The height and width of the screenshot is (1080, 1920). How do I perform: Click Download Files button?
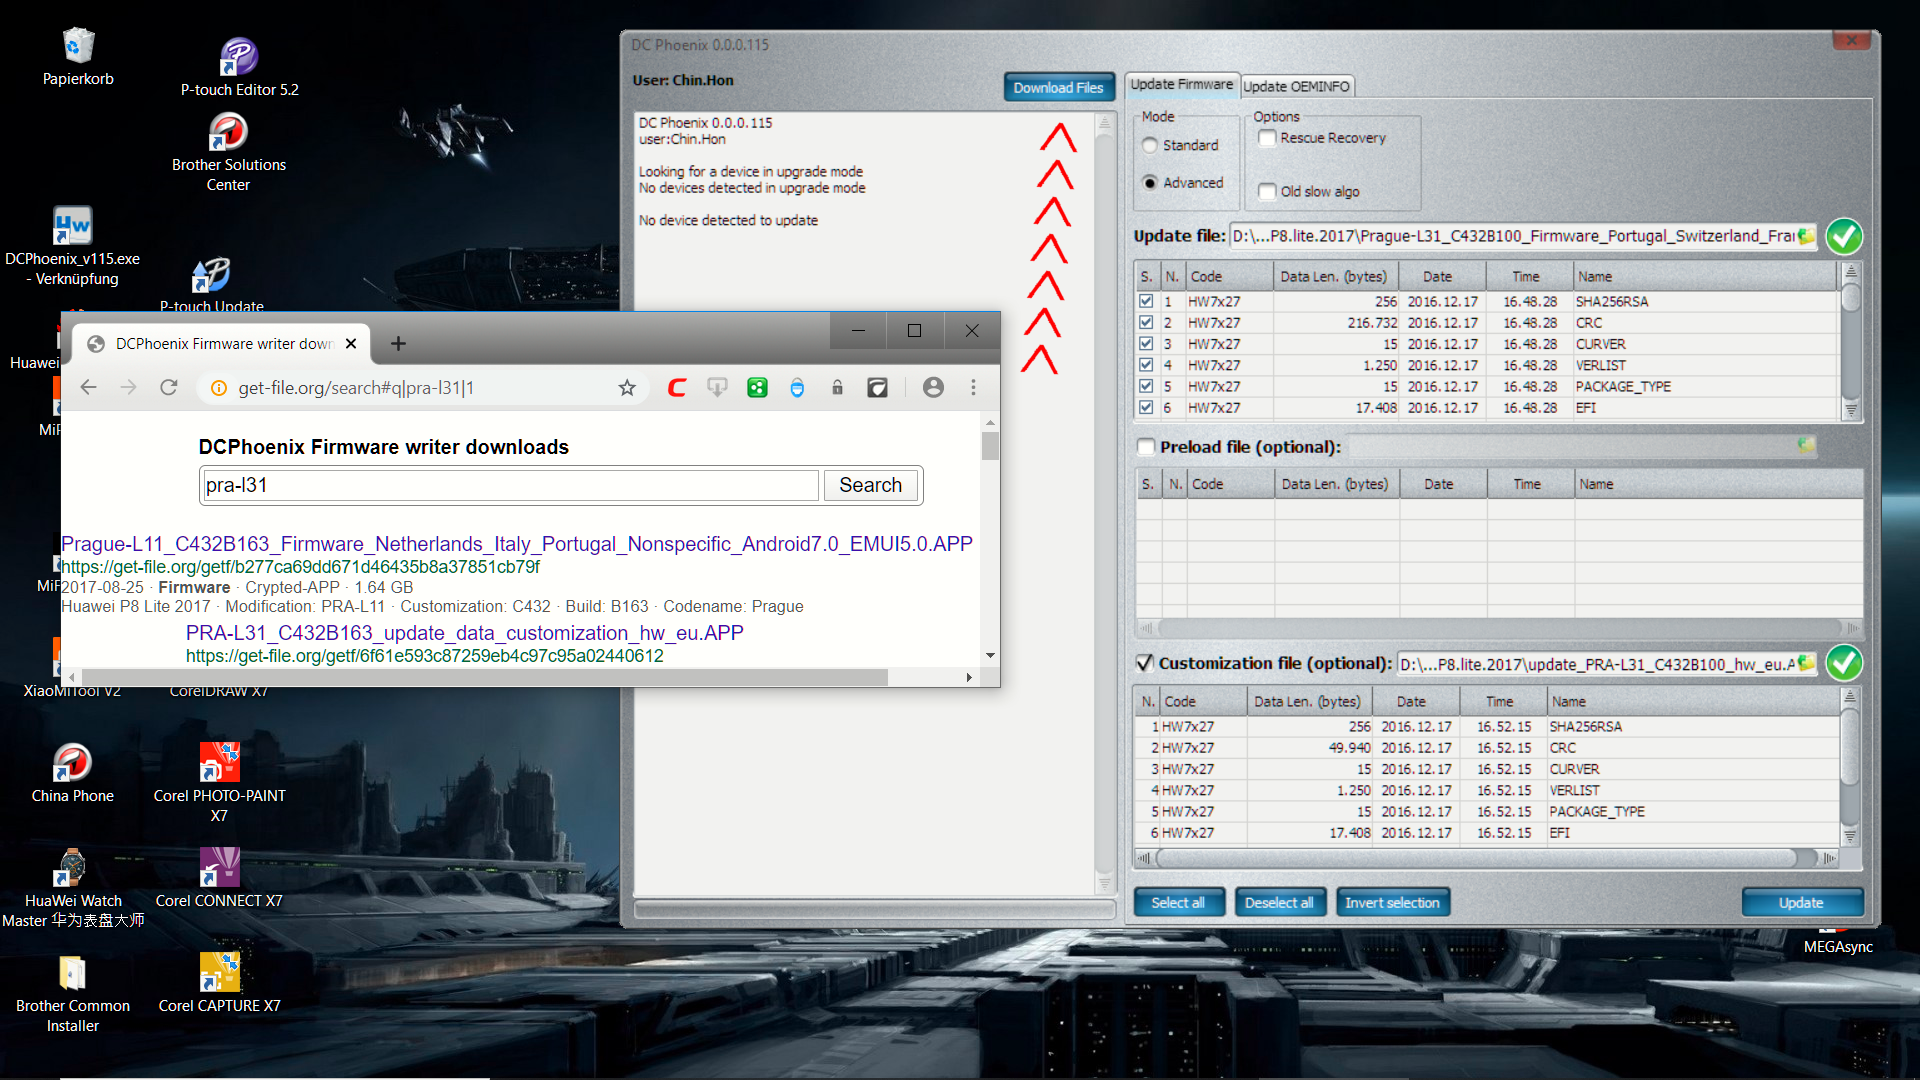click(x=1058, y=88)
